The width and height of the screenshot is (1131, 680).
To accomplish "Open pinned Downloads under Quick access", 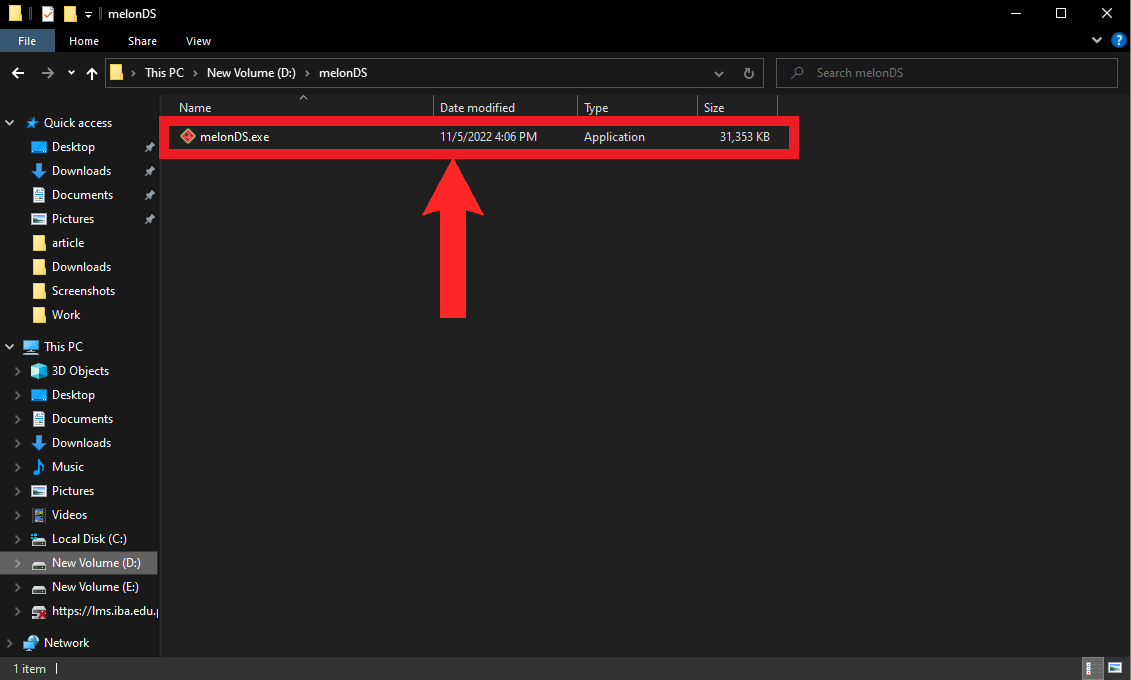I will [81, 171].
